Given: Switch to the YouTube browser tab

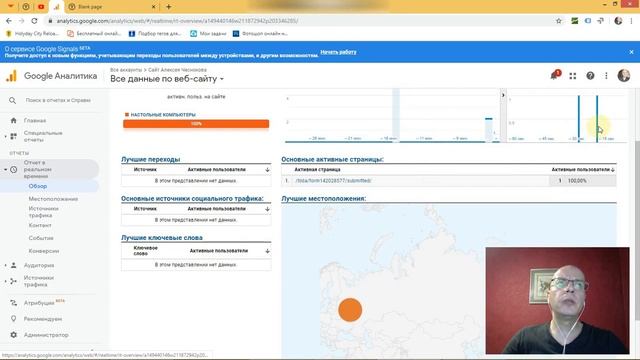Looking at the screenshot, I should click(x=41, y=7).
